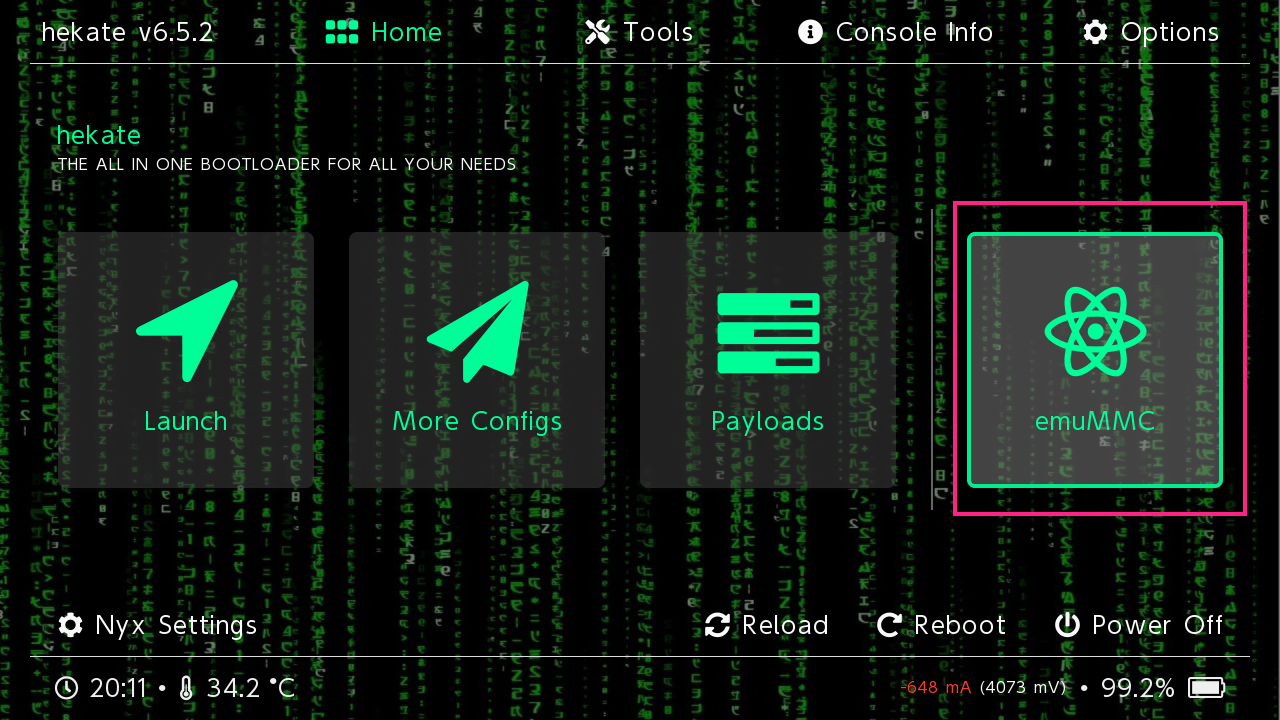The height and width of the screenshot is (720, 1280).
Task: Click the battery icon in status bar
Action: (x=1206, y=688)
